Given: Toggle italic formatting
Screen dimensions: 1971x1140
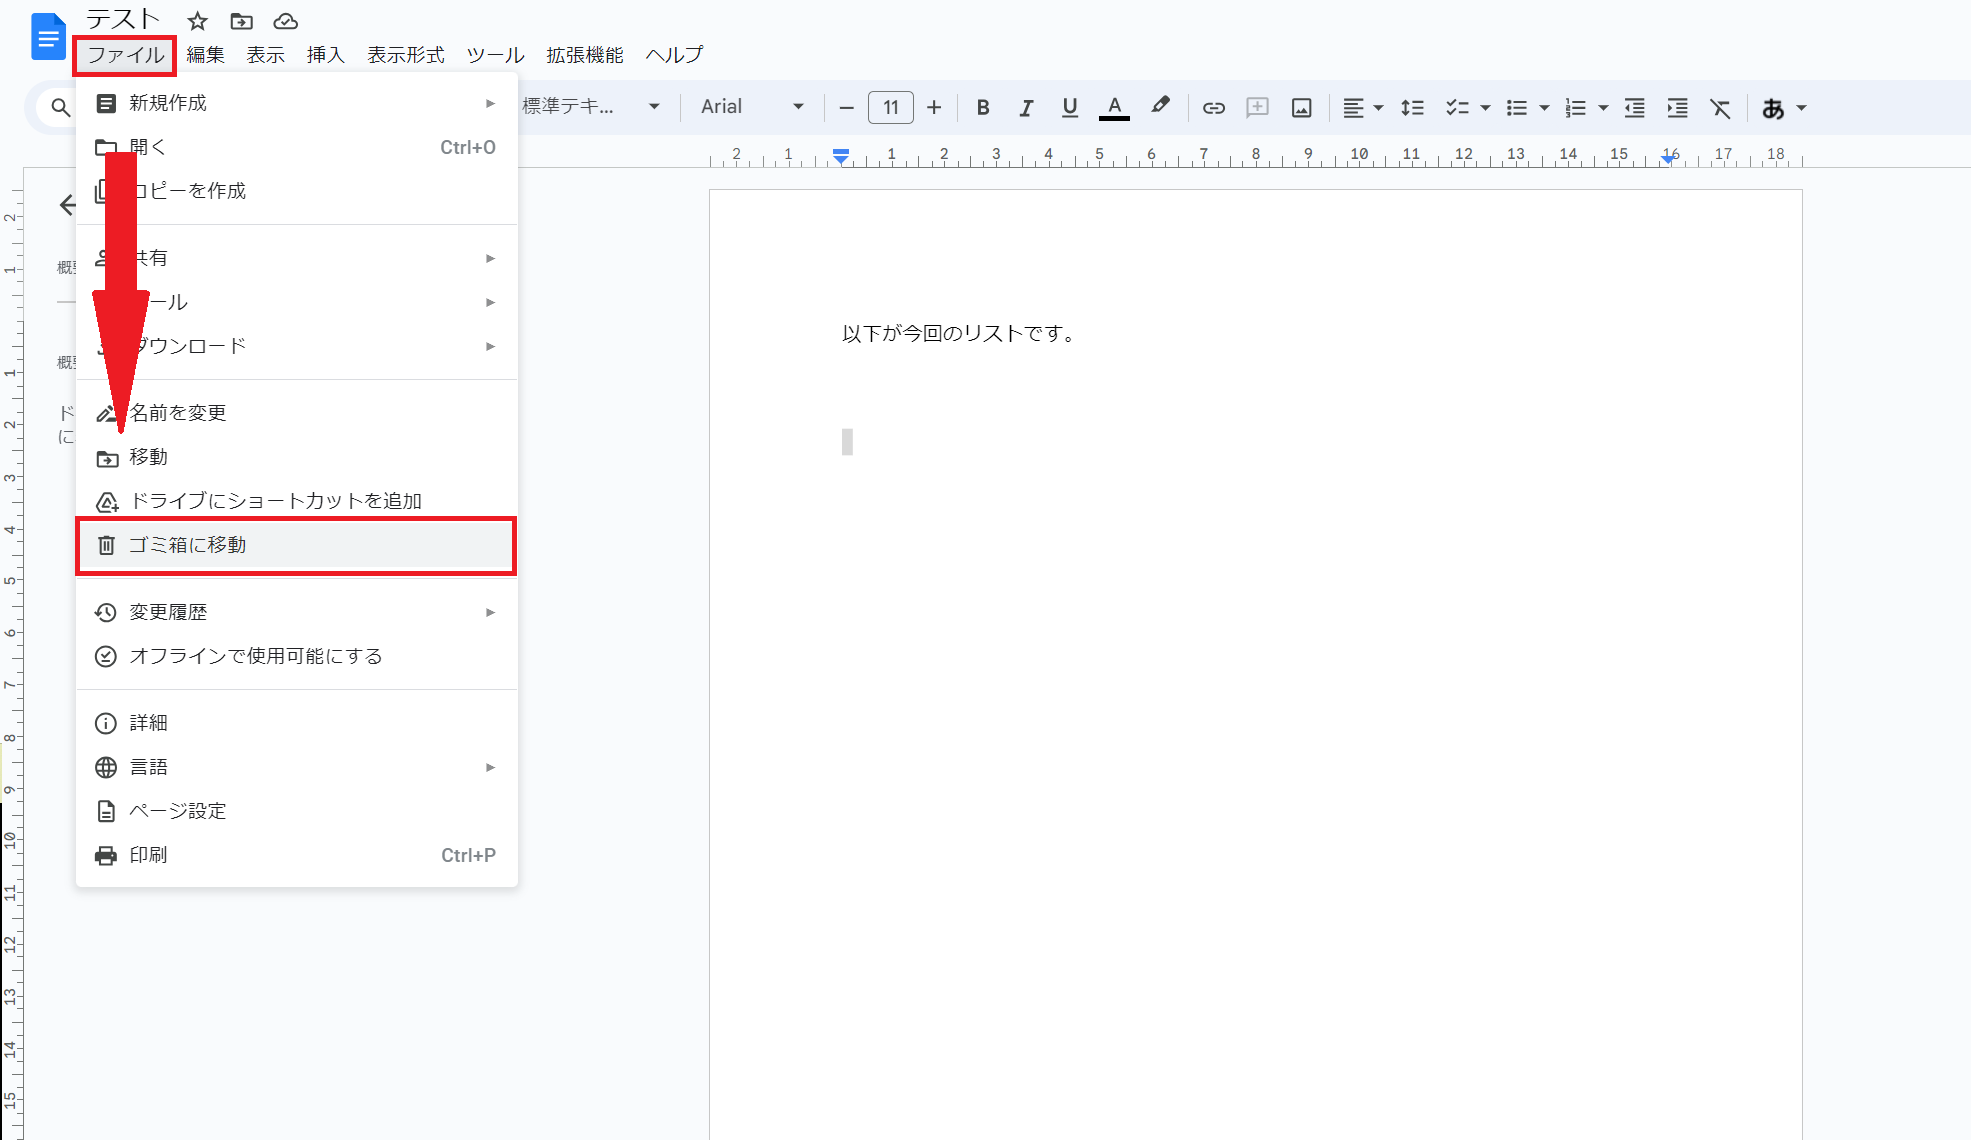Looking at the screenshot, I should pyautogui.click(x=1026, y=108).
